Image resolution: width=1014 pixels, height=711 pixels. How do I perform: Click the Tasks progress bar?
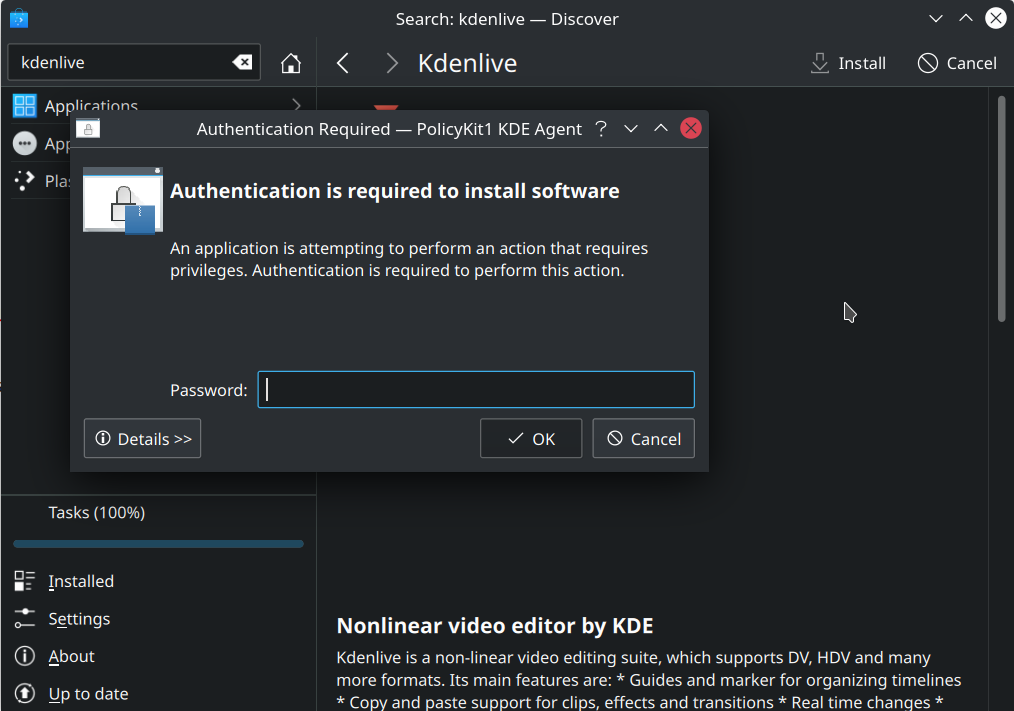pyautogui.click(x=158, y=544)
